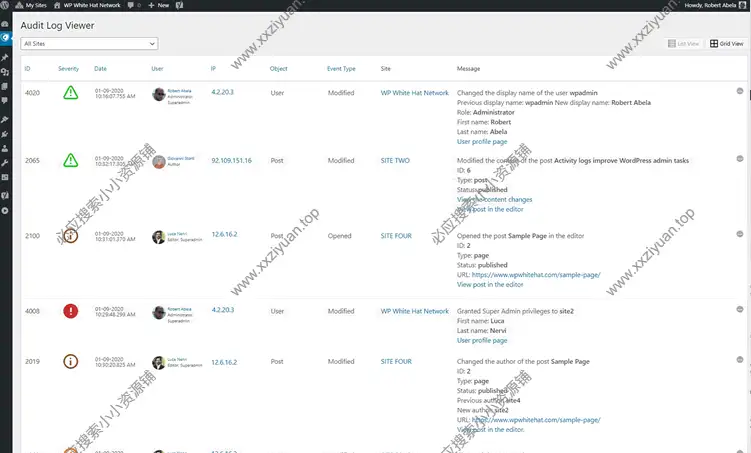Open User profile page link in event 4020
Image resolution: width=751 pixels, height=453 pixels.
tap(482, 141)
